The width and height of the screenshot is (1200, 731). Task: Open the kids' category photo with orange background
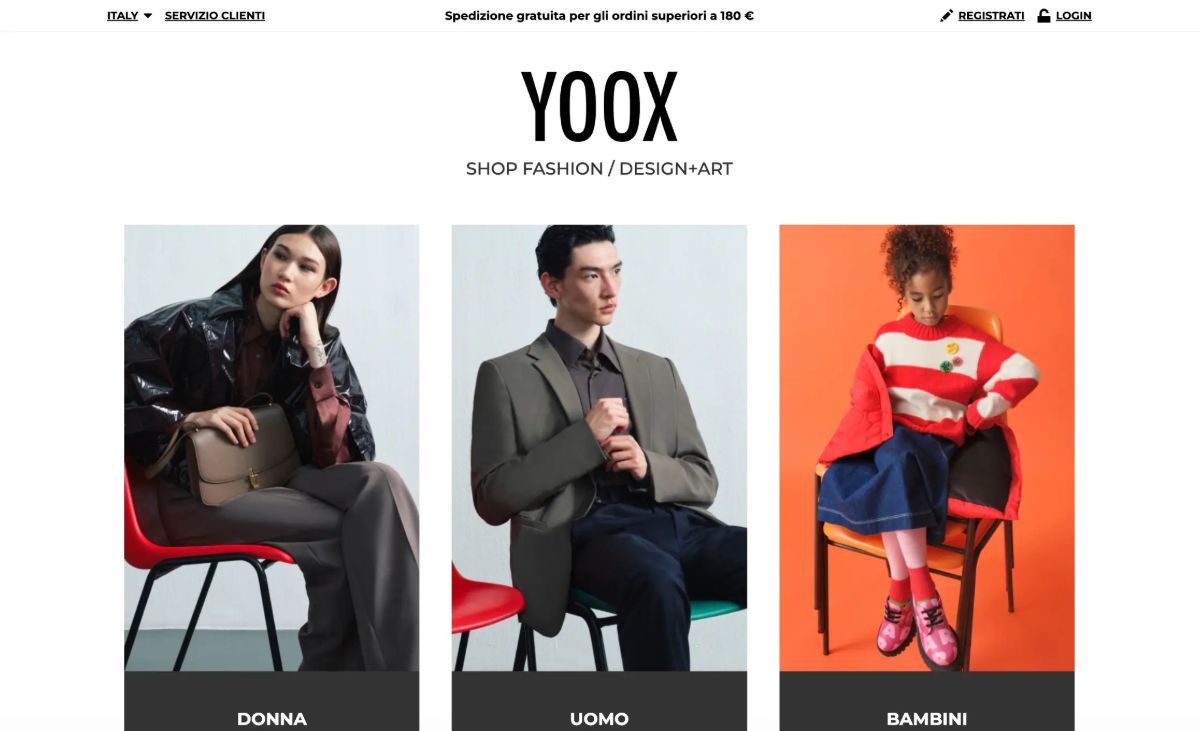[x=927, y=448]
